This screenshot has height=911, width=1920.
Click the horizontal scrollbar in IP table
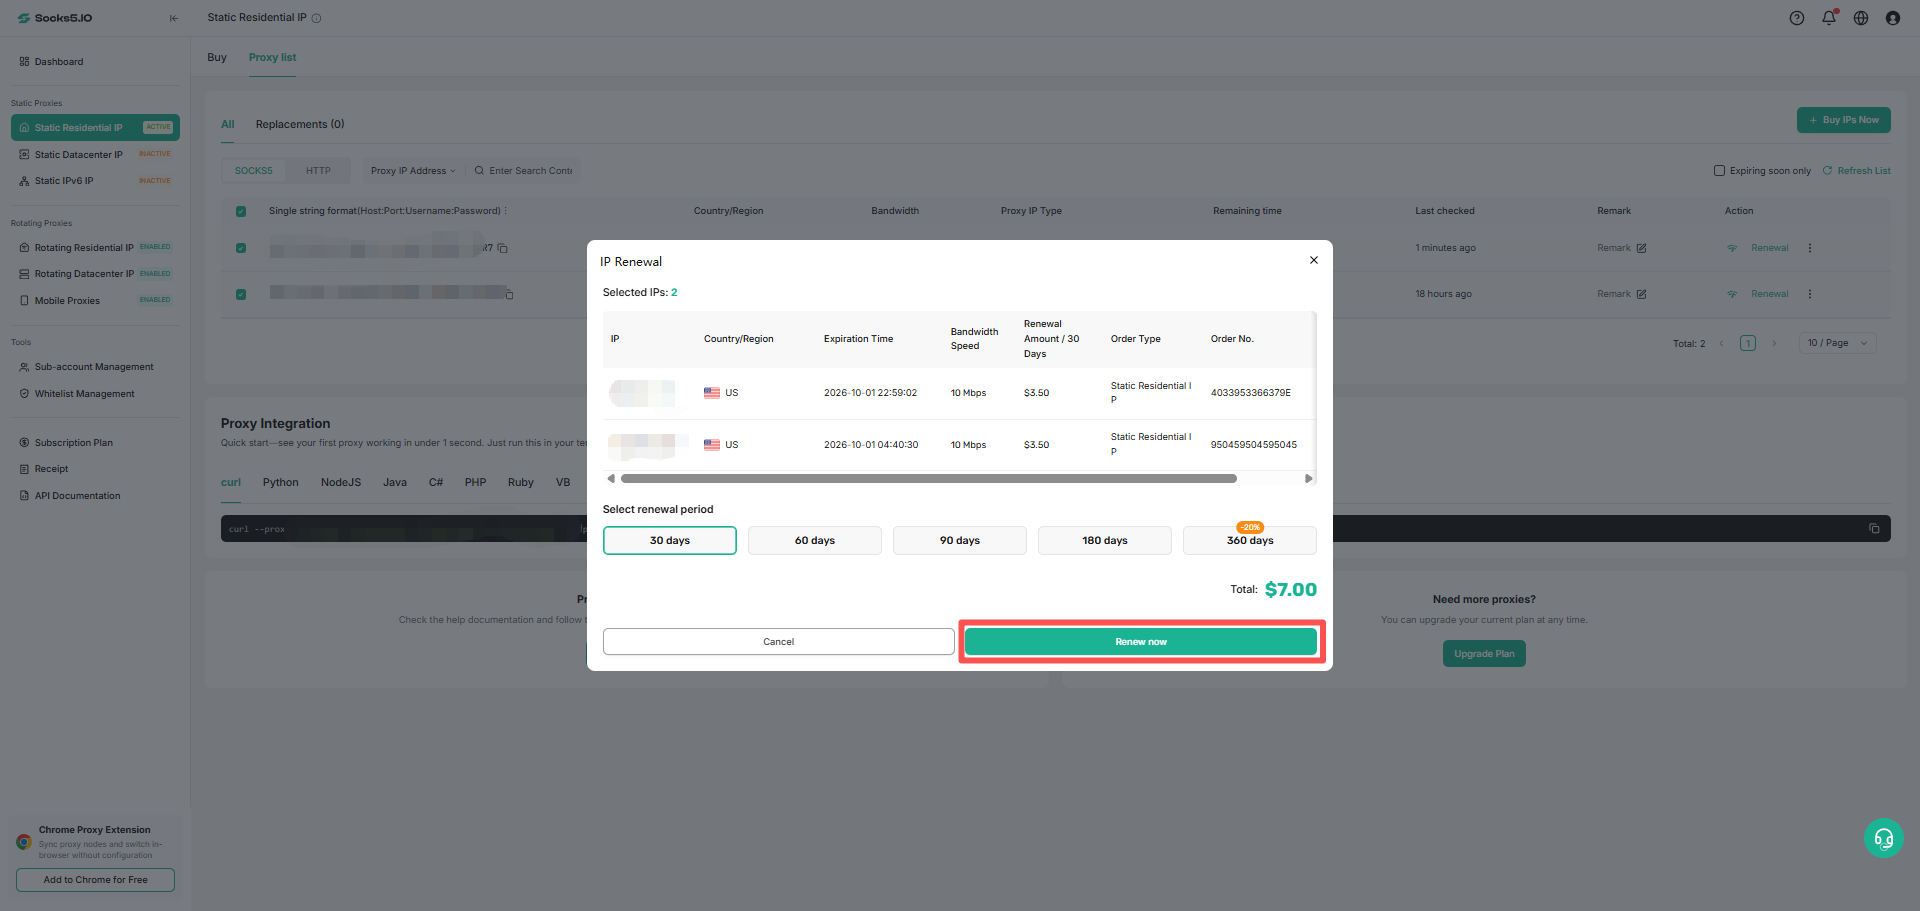tap(929, 479)
